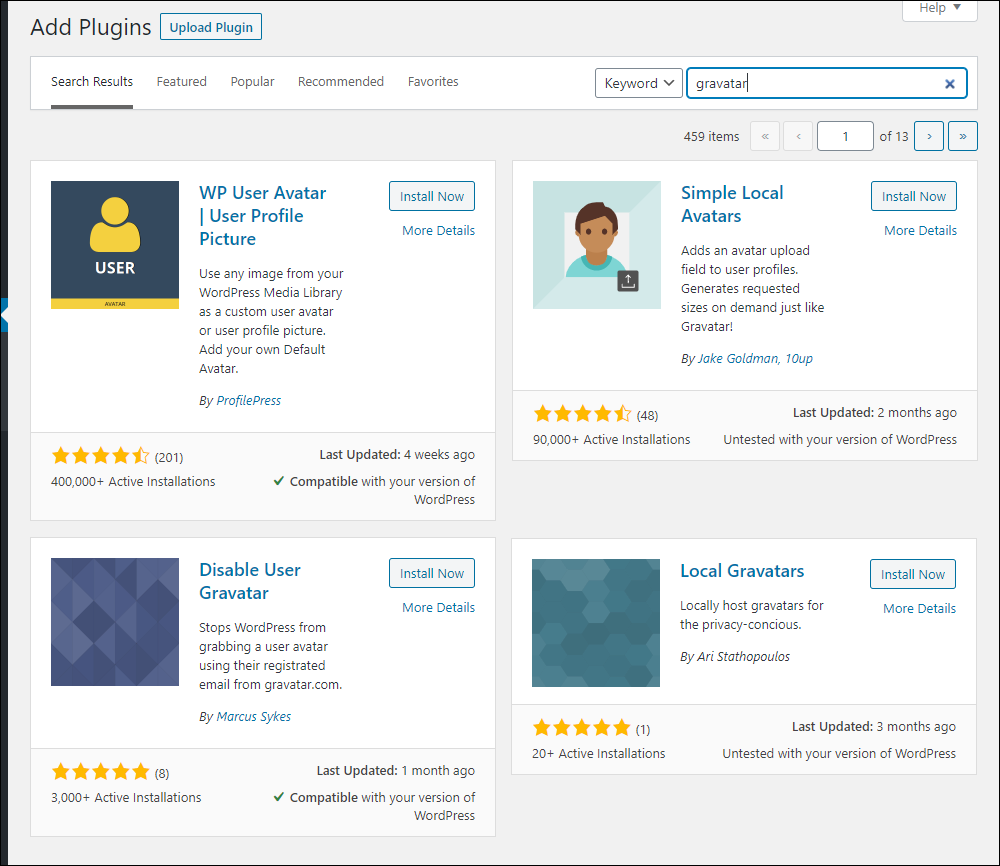Install the Local Gravatars plugin
Viewport: 1000px width, 866px height.
point(913,575)
